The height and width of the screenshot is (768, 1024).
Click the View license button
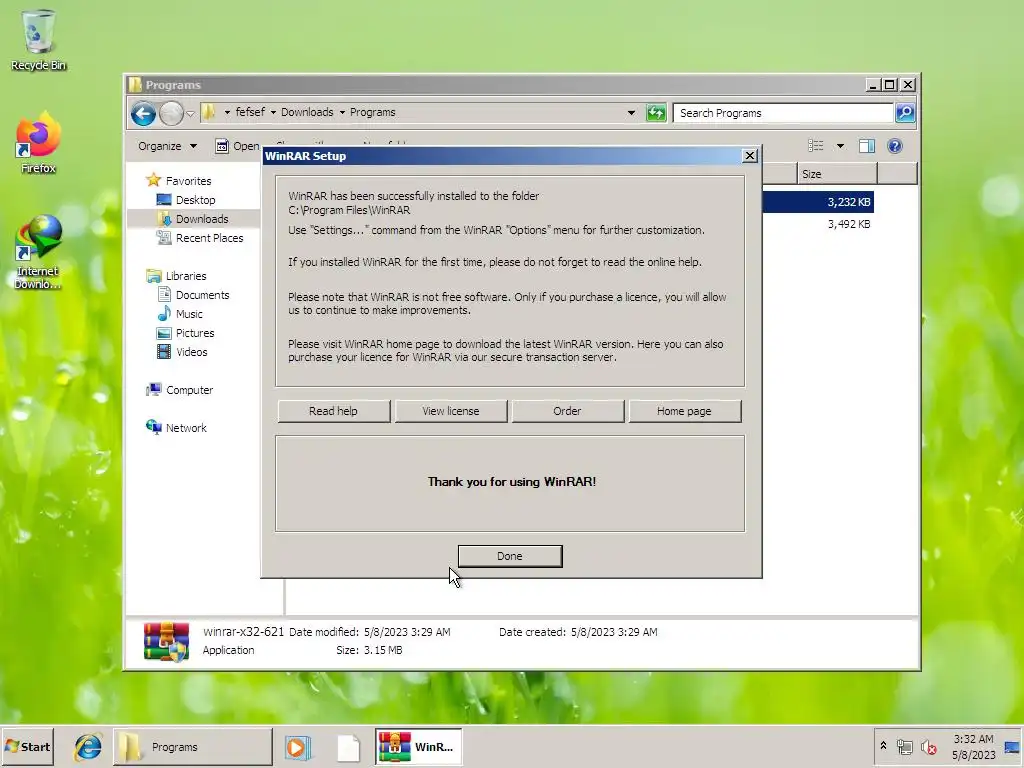pyautogui.click(x=451, y=411)
